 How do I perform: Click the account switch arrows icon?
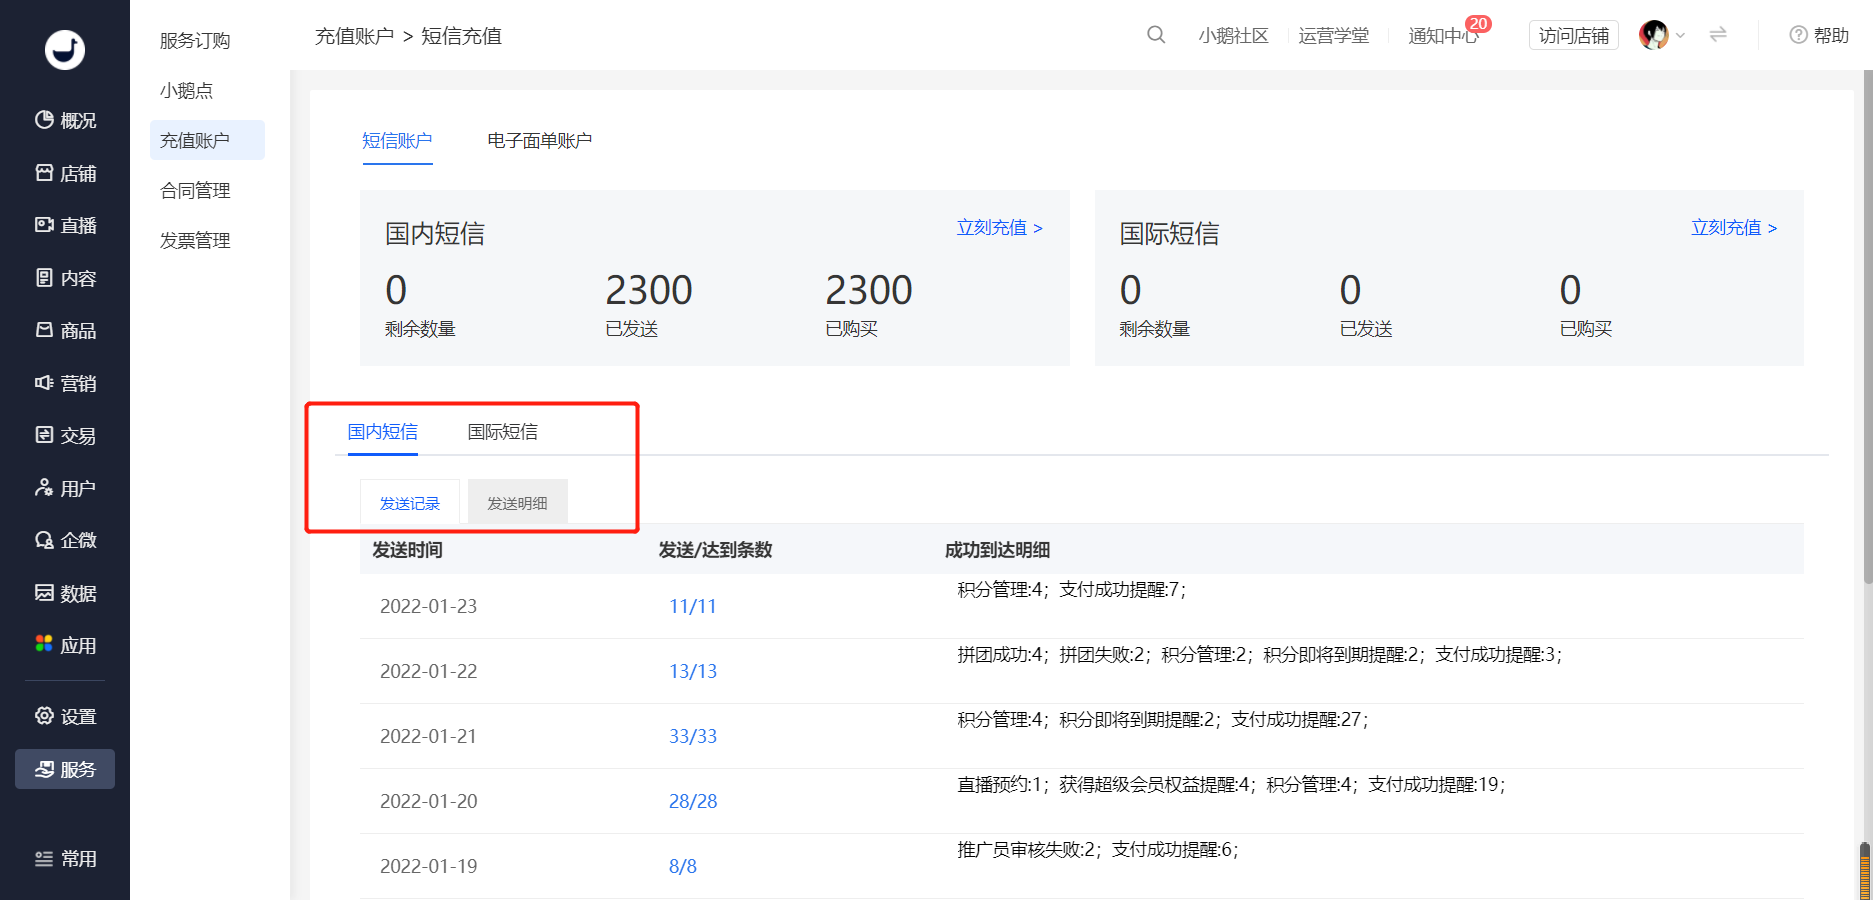click(1718, 35)
